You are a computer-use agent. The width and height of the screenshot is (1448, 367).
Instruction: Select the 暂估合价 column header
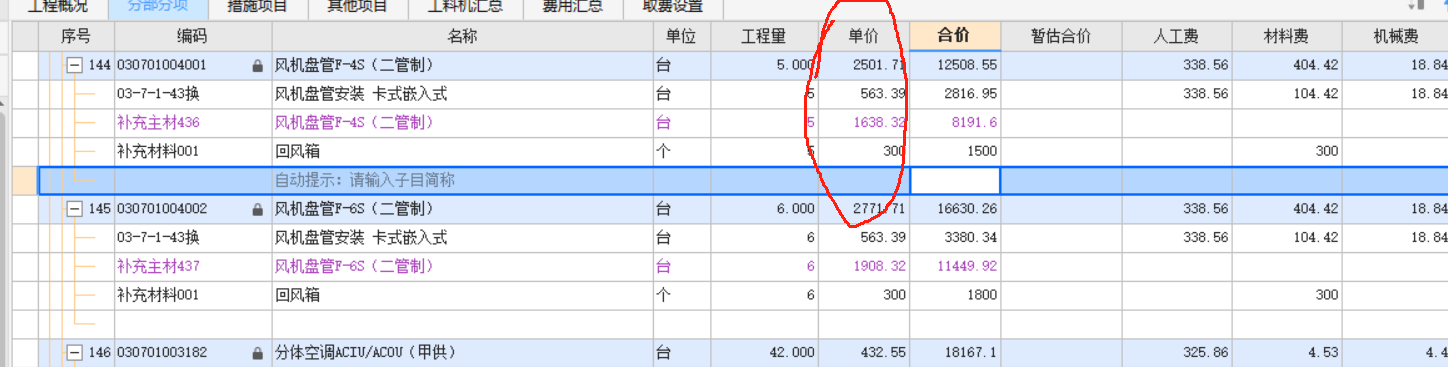point(1061,37)
